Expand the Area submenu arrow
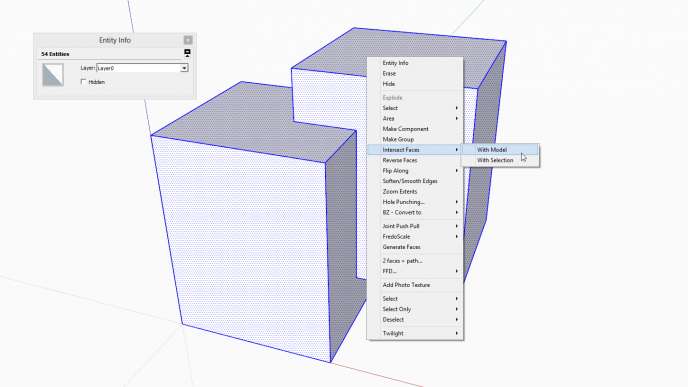688x387 pixels. tap(456, 118)
